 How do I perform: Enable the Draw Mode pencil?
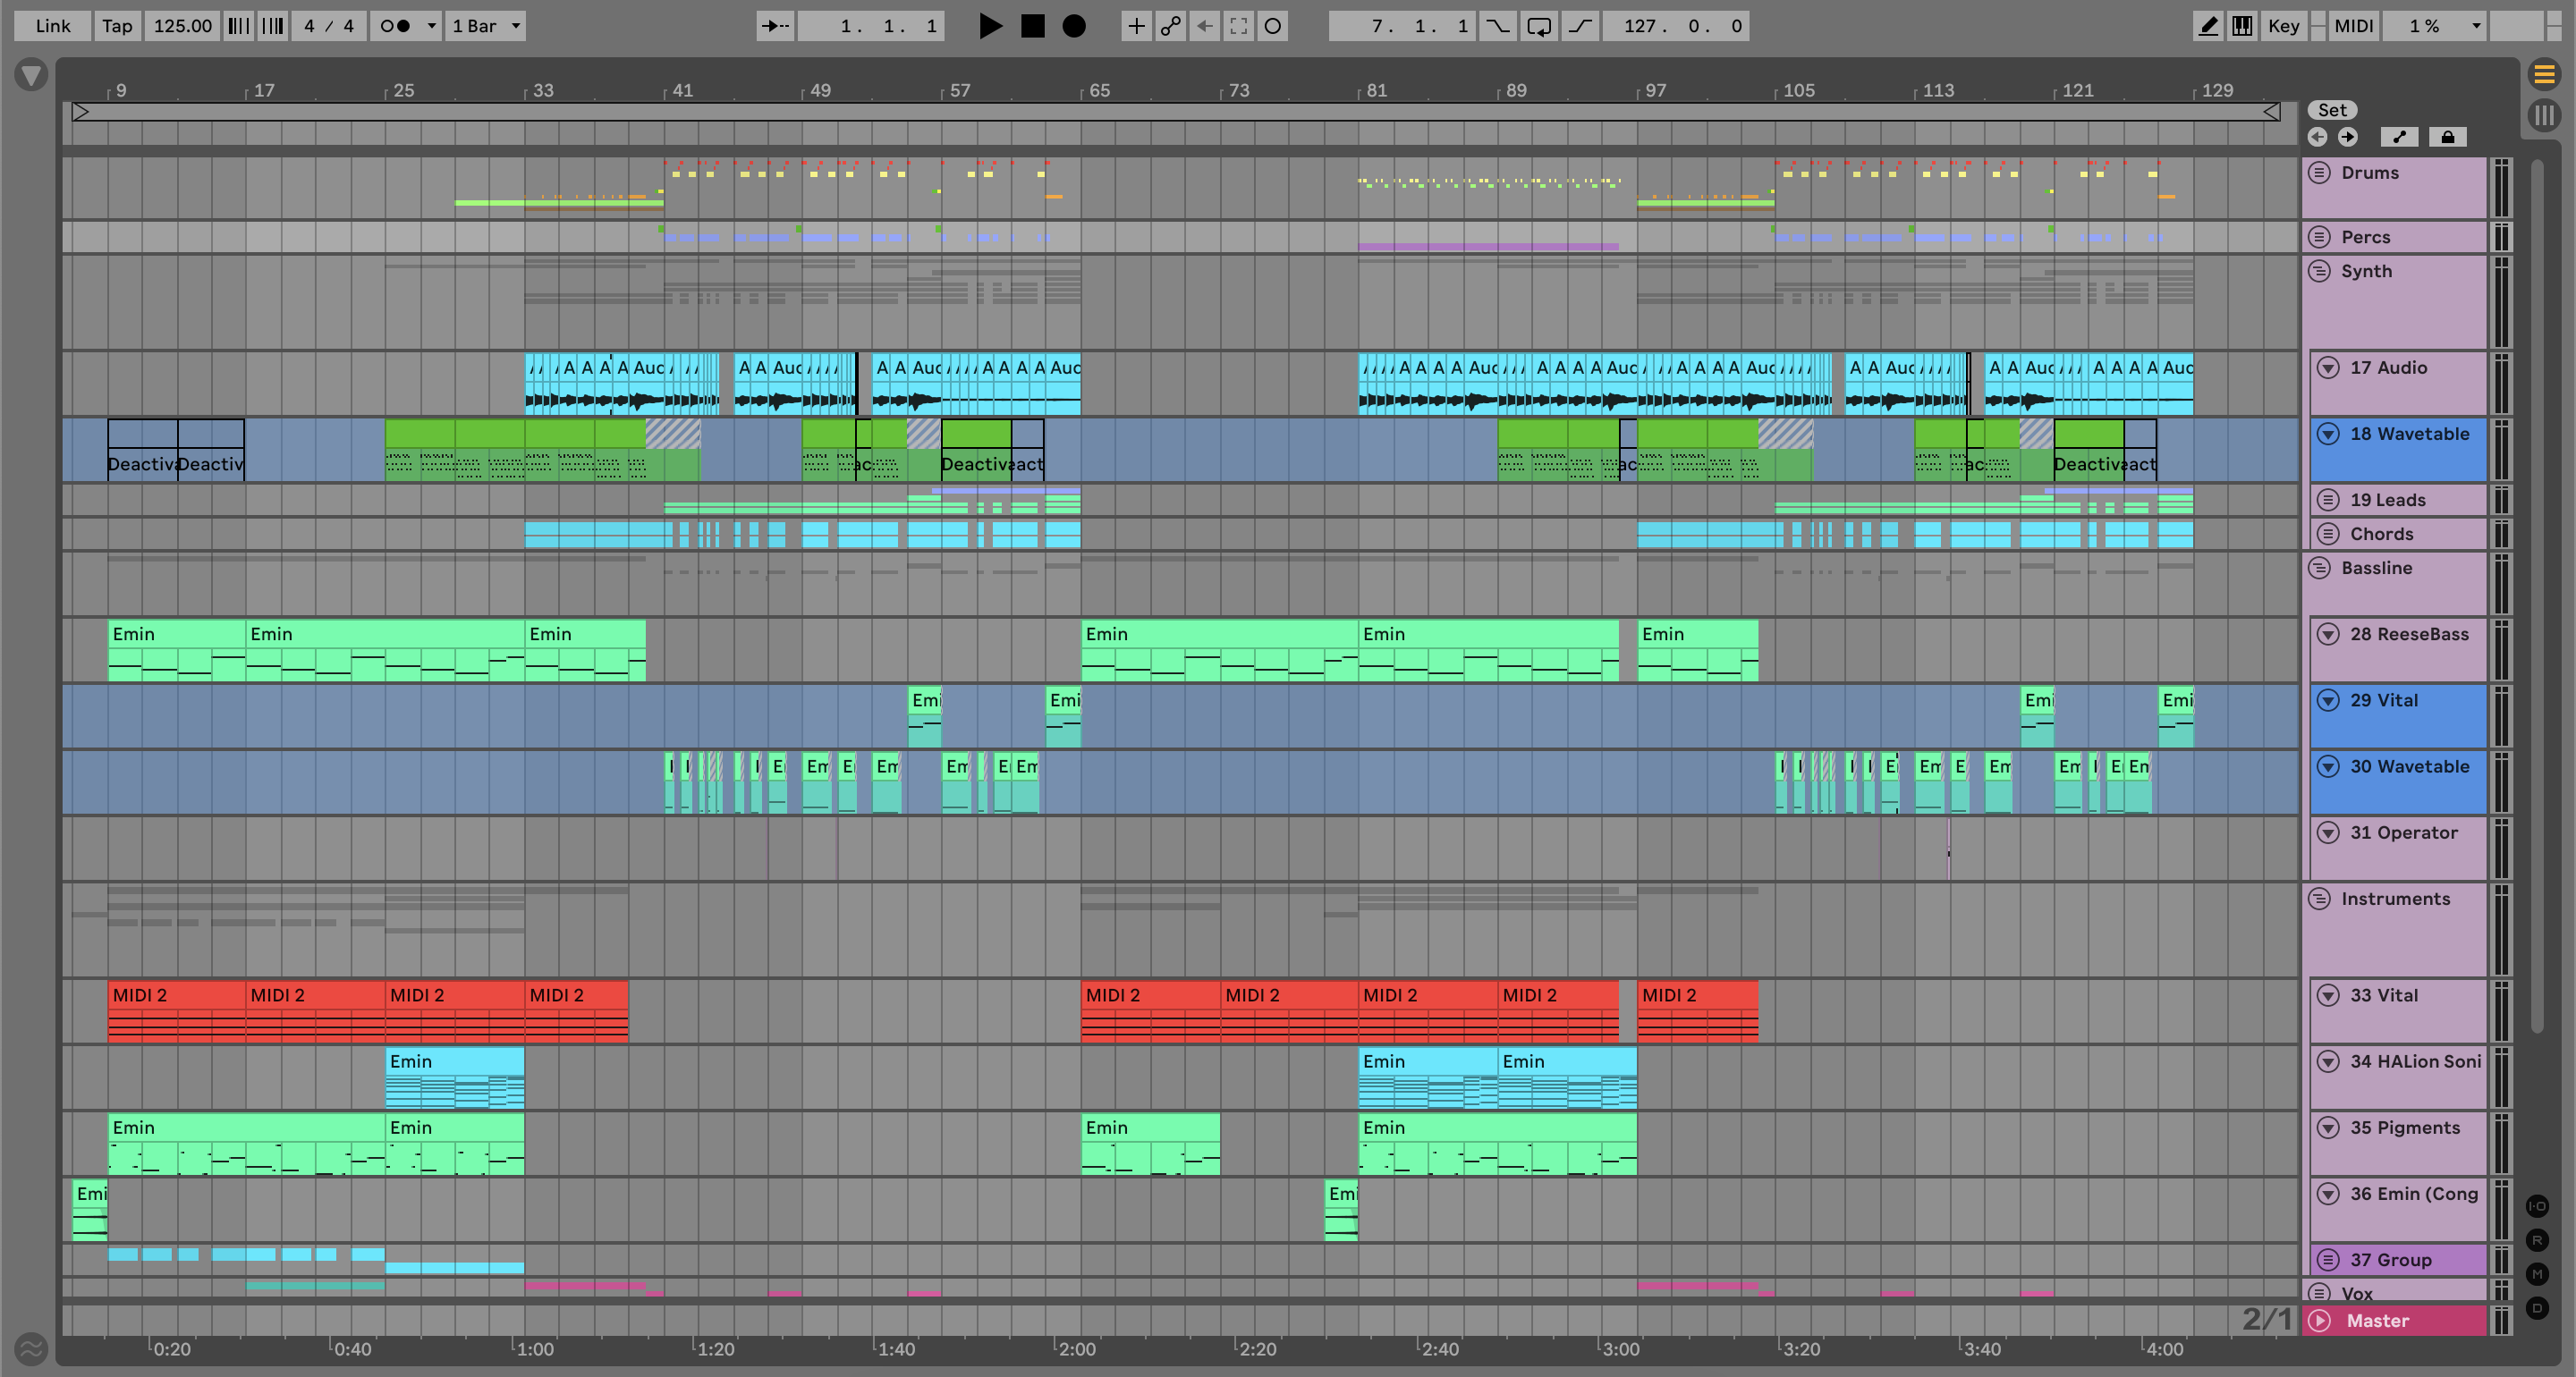pyautogui.click(x=2208, y=26)
